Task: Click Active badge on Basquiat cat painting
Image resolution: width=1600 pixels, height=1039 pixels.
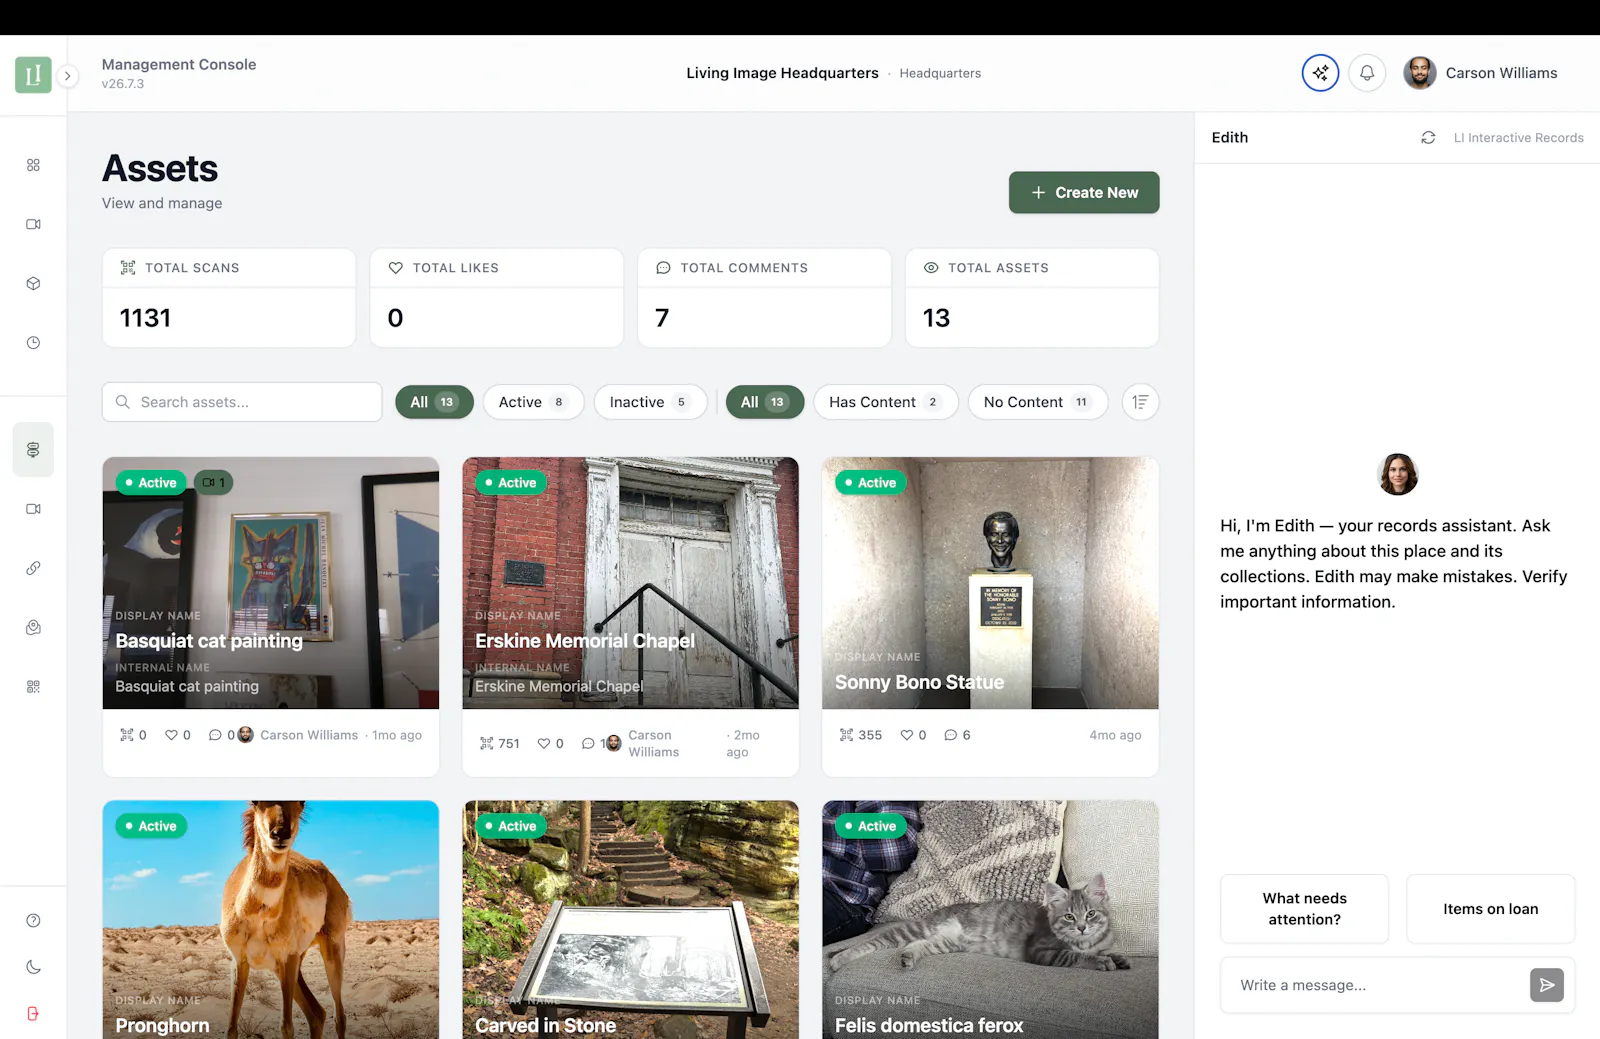Action: 151,483
